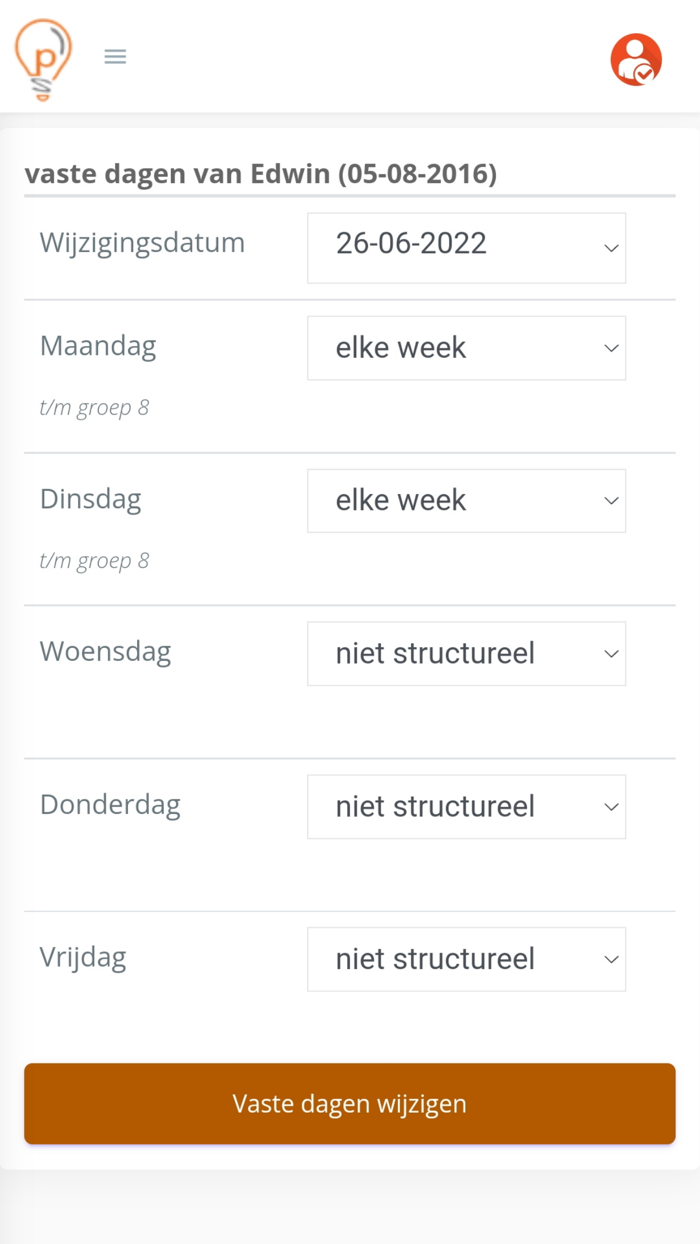Image resolution: width=700 pixels, height=1244 pixels.
Task: Click the date value 26-06-2022
Action: pyautogui.click(x=412, y=243)
